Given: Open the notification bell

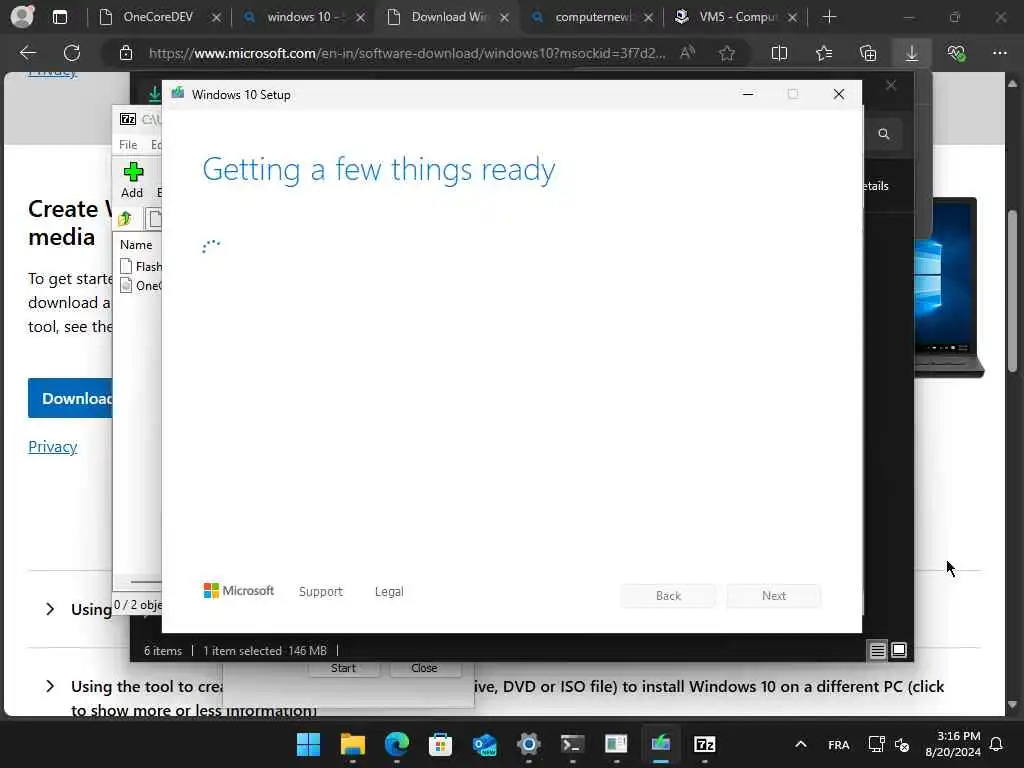Looking at the screenshot, I should pyautogui.click(x=997, y=744).
